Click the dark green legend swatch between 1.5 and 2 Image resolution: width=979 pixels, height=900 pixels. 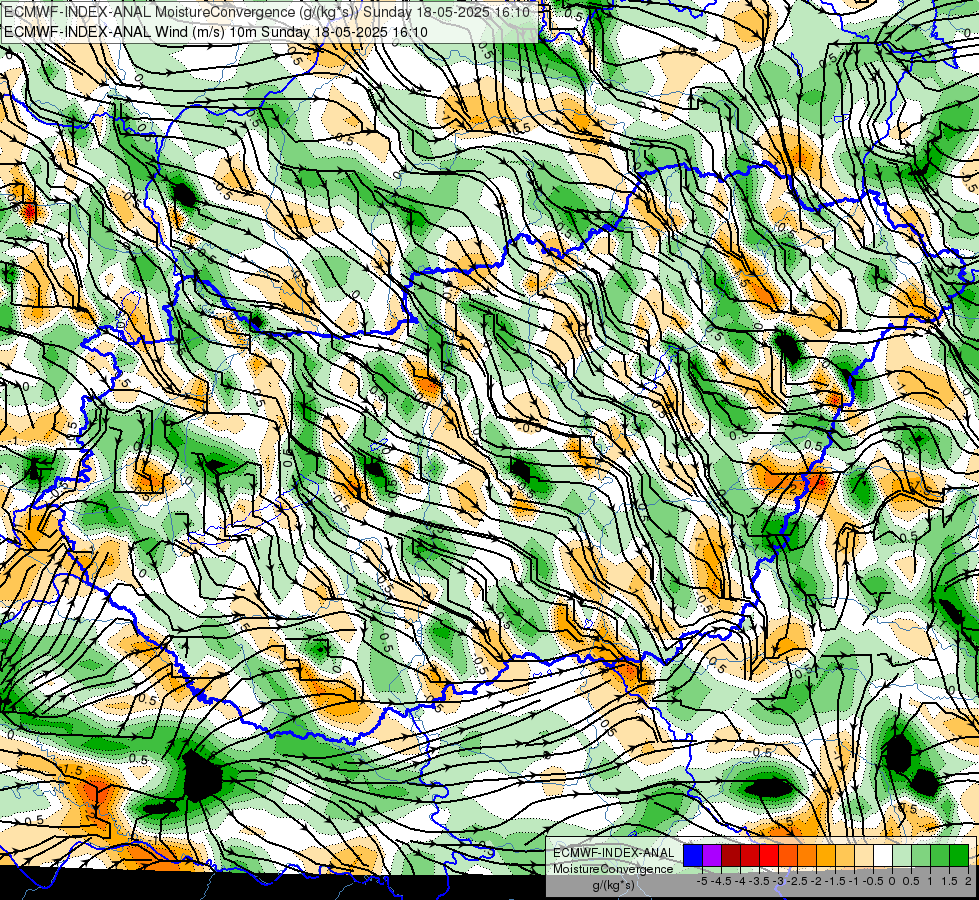(x=959, y=856)
